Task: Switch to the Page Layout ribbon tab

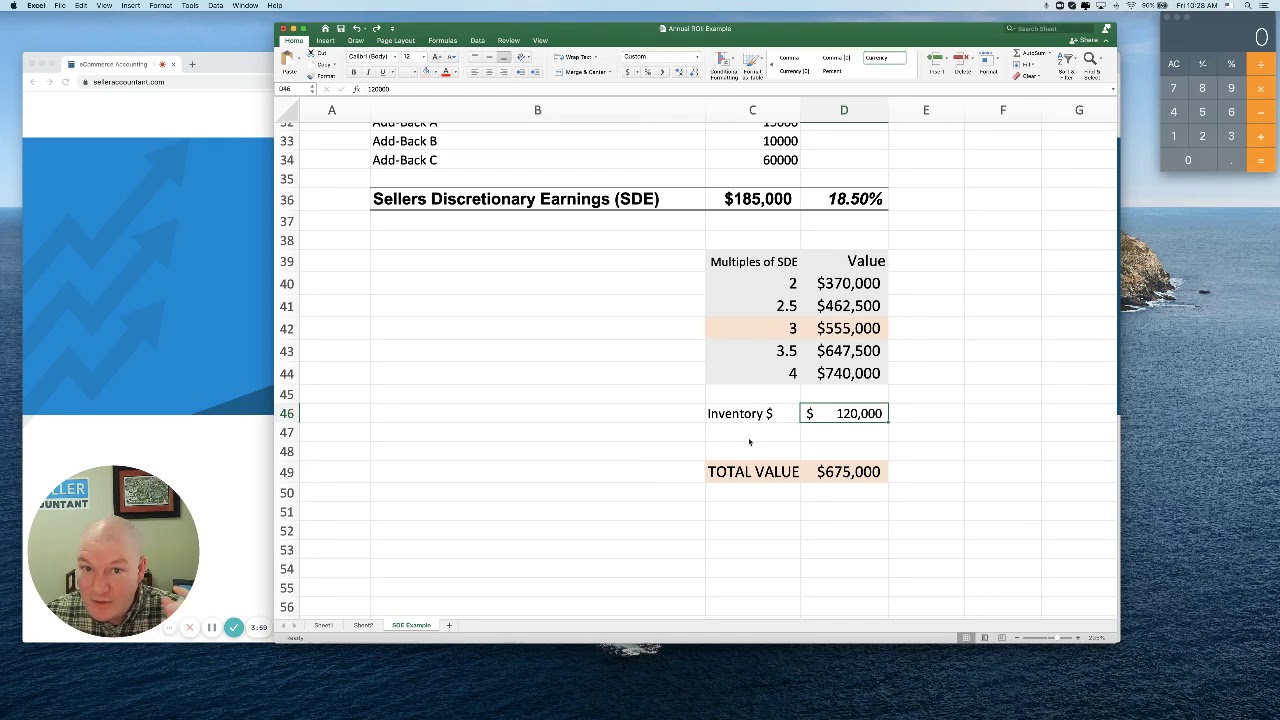Action: coord(396,41)
